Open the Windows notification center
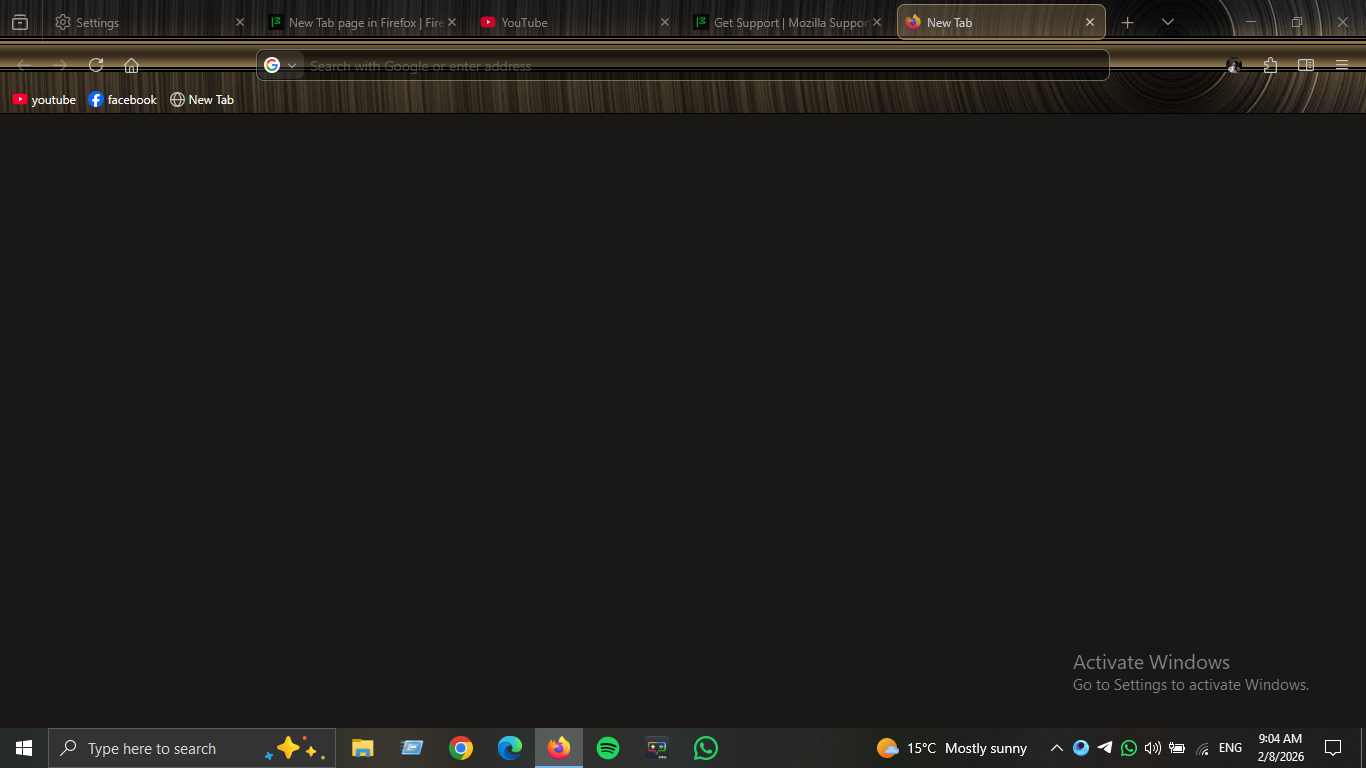This screenshot has height=768, width=1366. coord(1333,748)
